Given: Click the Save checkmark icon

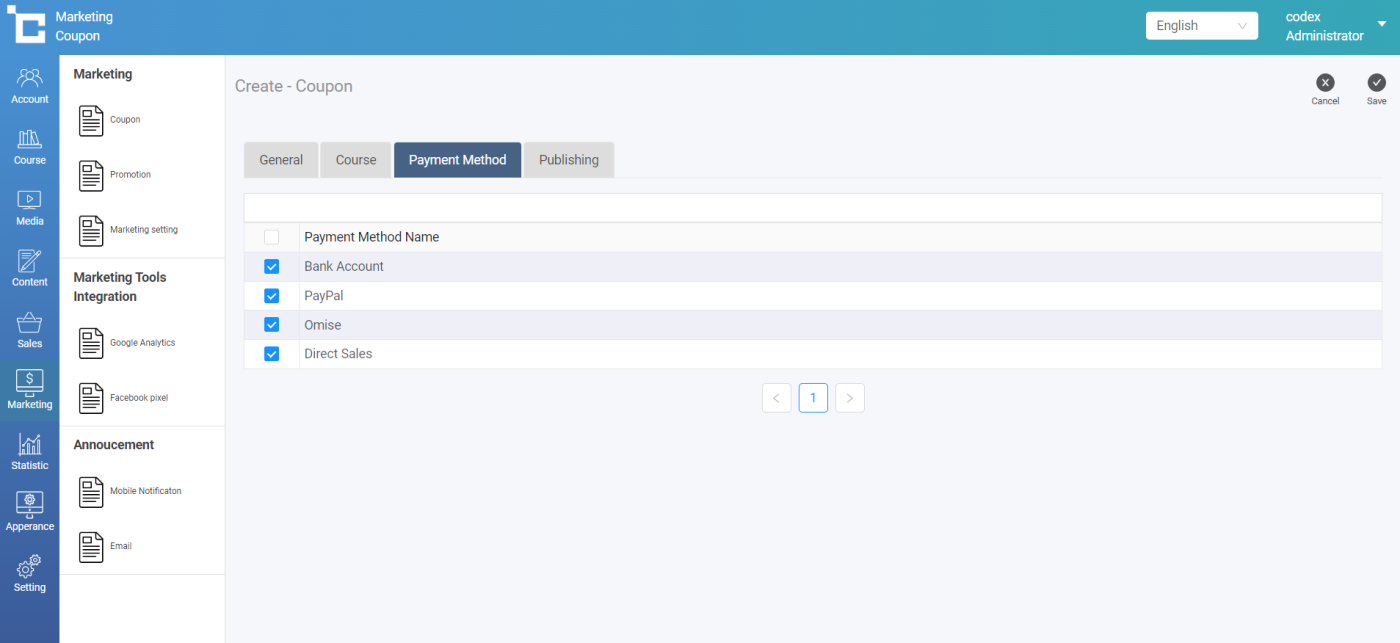Looking at the screenshot, I should click(1377, 84).
